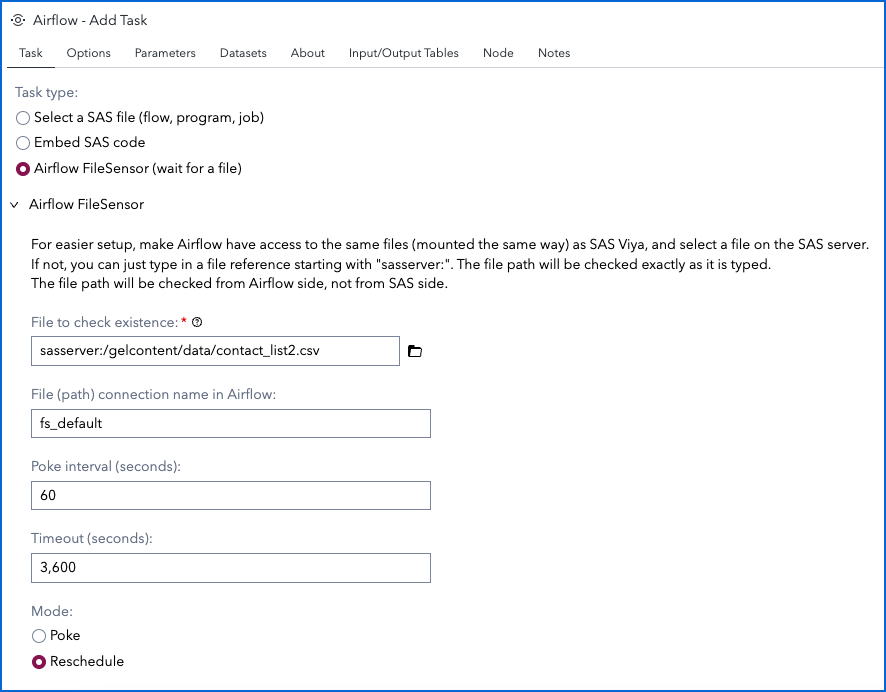
Task: Collapse the Airflow FileSensor section chevron
Action: coord(15,204)
